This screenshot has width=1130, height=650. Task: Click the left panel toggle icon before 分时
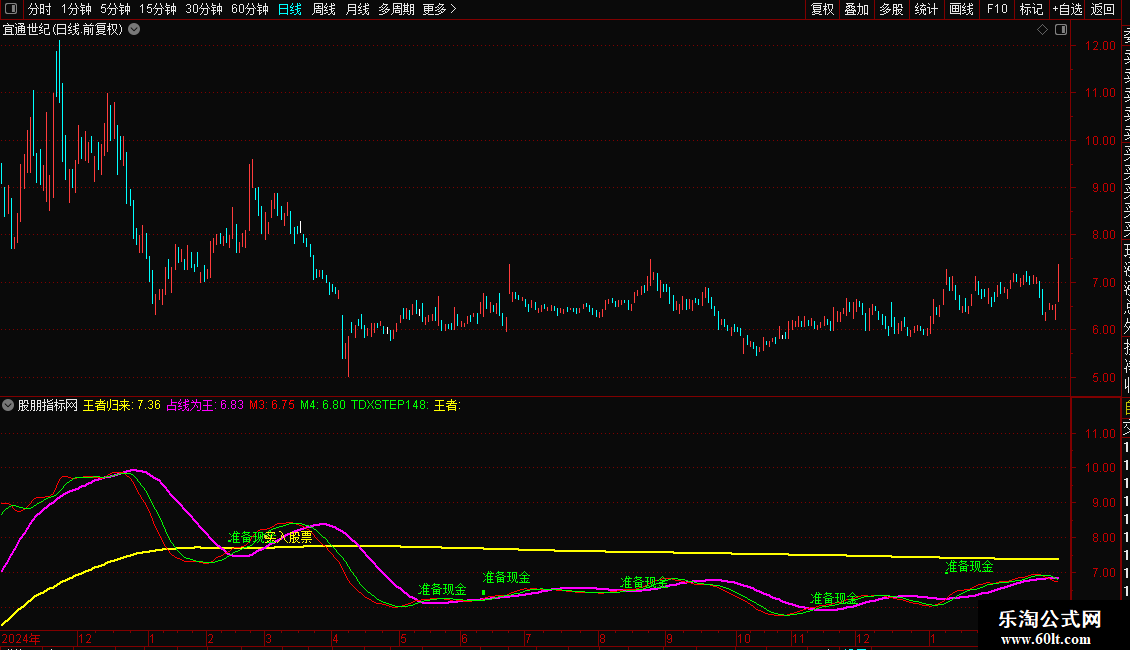tap(12, 9)
